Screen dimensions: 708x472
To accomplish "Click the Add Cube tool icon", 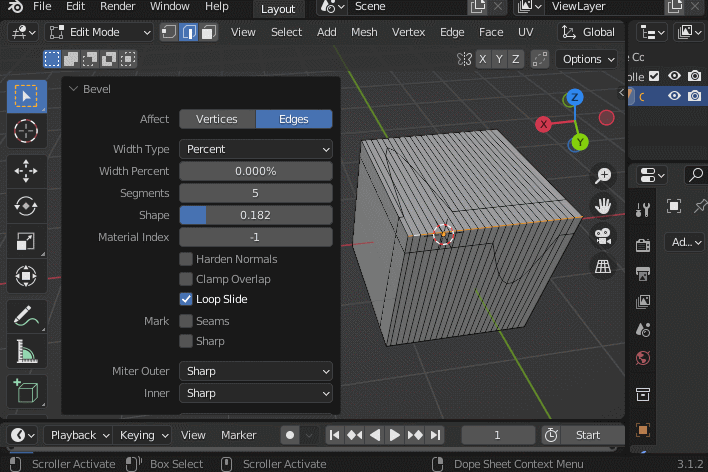I will coord(26,391).
